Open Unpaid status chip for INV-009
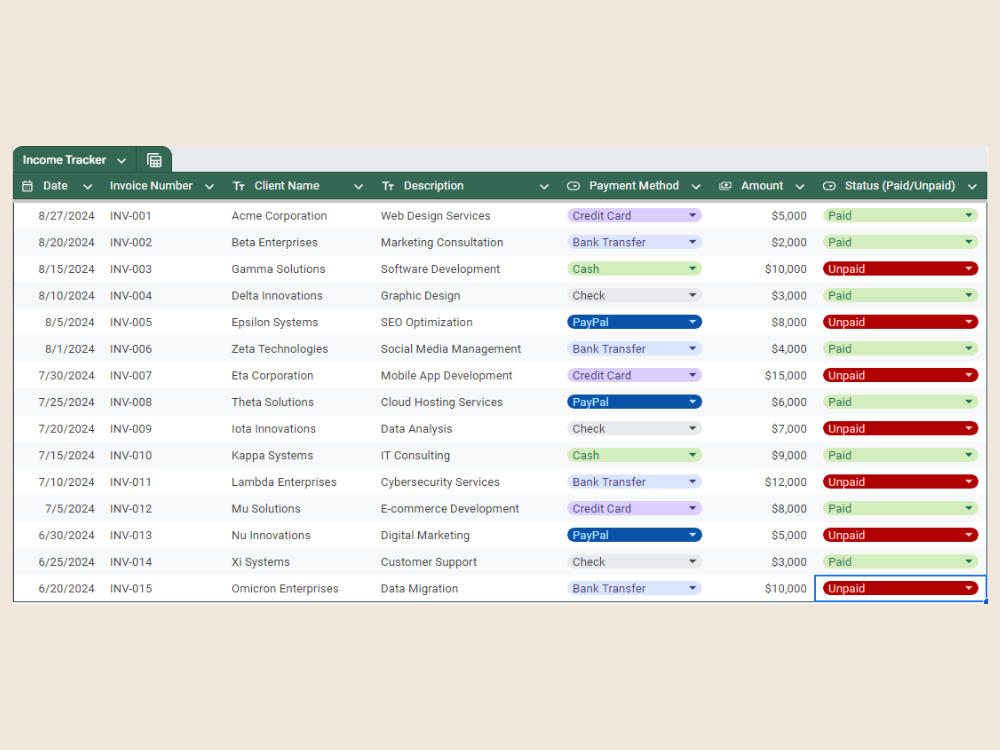The width and height of the screenshot is (1000, 750). click(901, 429)
